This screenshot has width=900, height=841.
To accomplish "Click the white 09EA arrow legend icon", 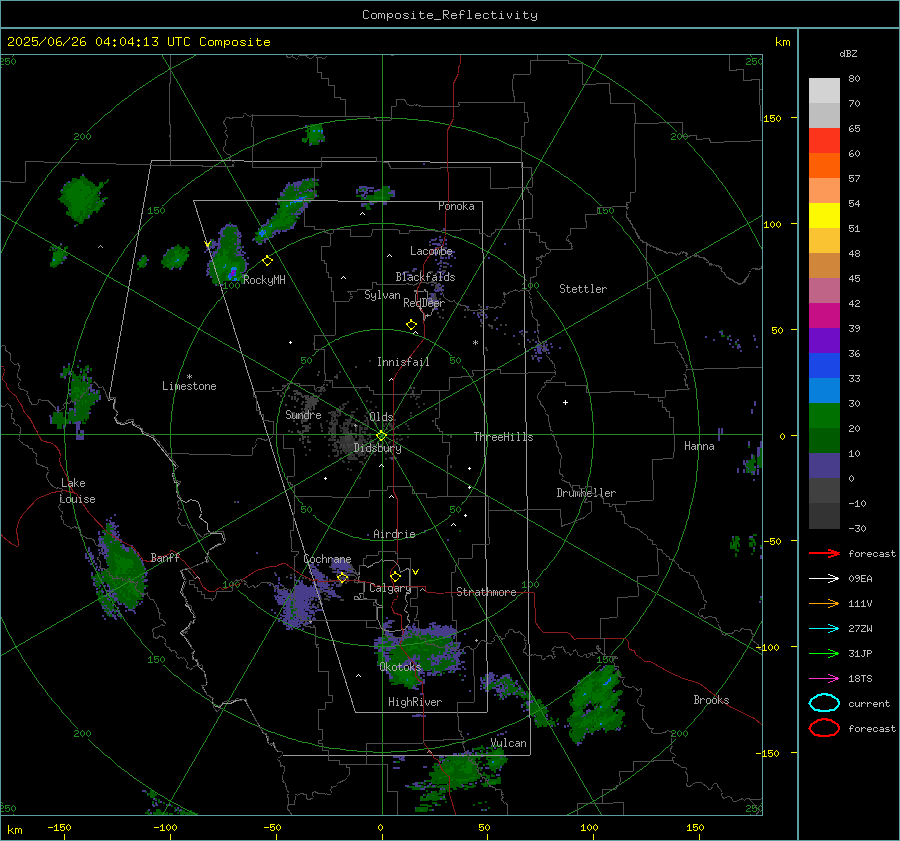I will pyautogui.click(x=824, y=579).
